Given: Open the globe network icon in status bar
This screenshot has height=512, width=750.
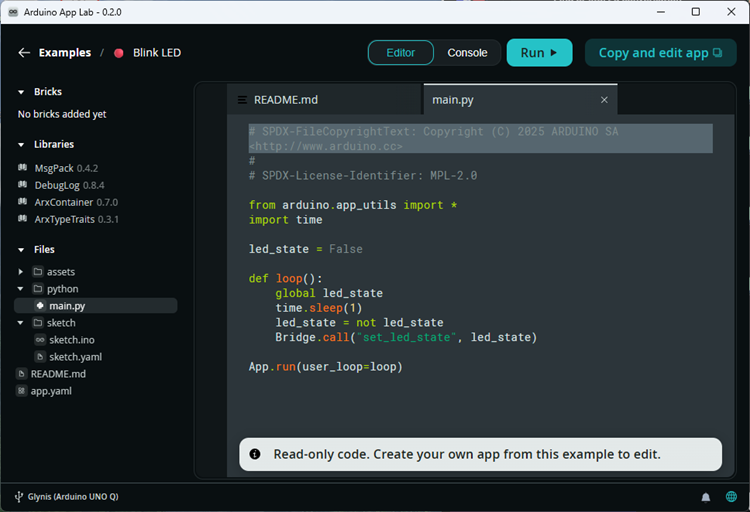Looking at the screenshot, I should (731, 497).
